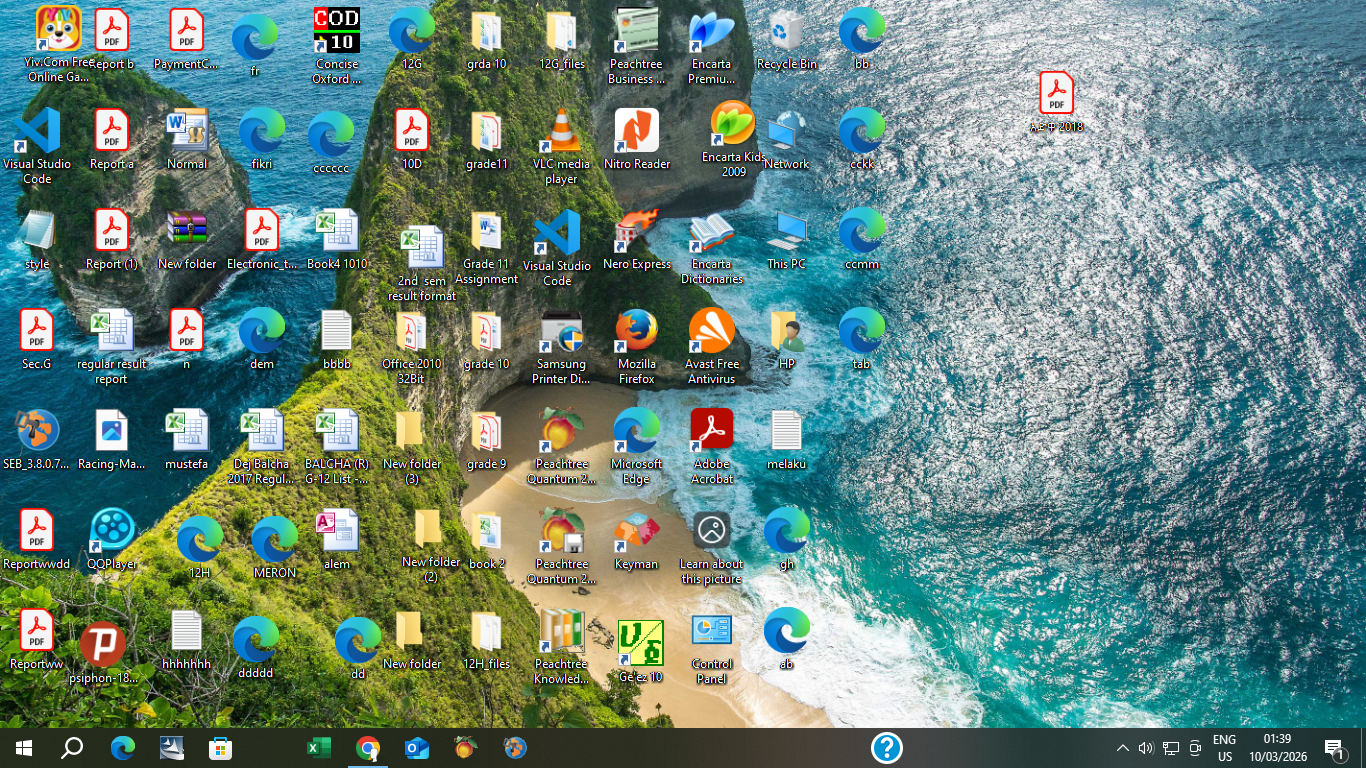
Task: Open Google Chrome from the taskbar
Action: pyautogui.click(x=368, y=748)
